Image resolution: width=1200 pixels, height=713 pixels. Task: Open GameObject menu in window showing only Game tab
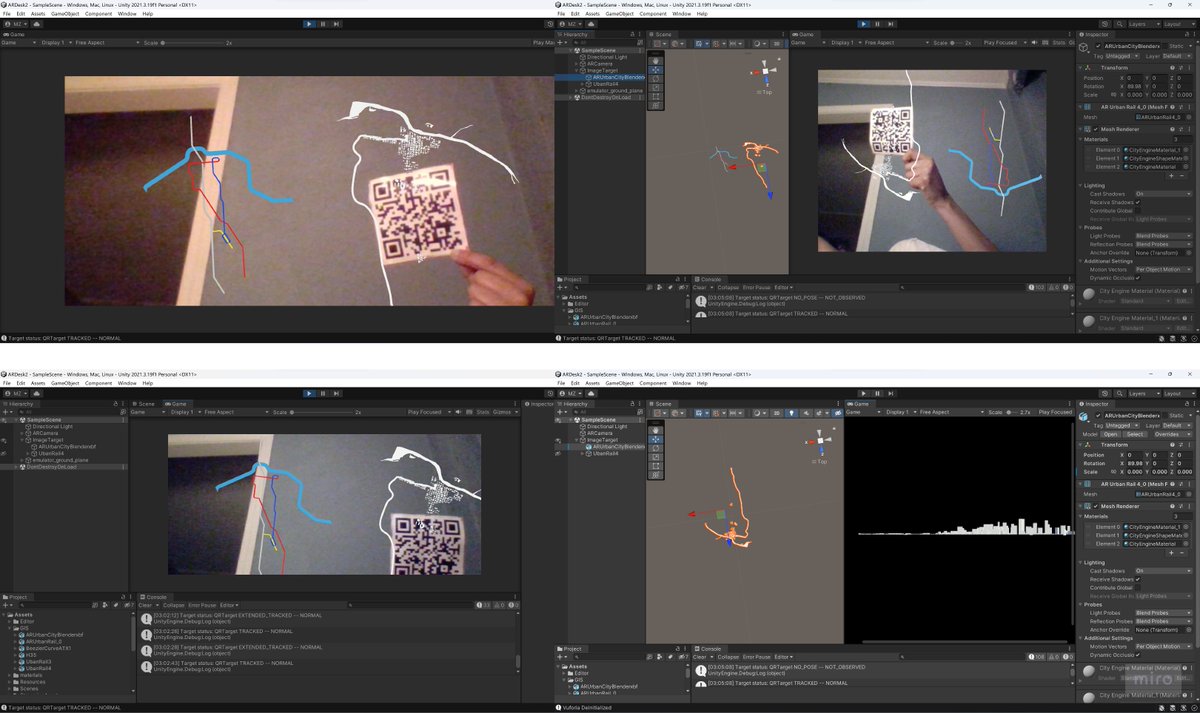pyautogui.click(x=65, y=14)
